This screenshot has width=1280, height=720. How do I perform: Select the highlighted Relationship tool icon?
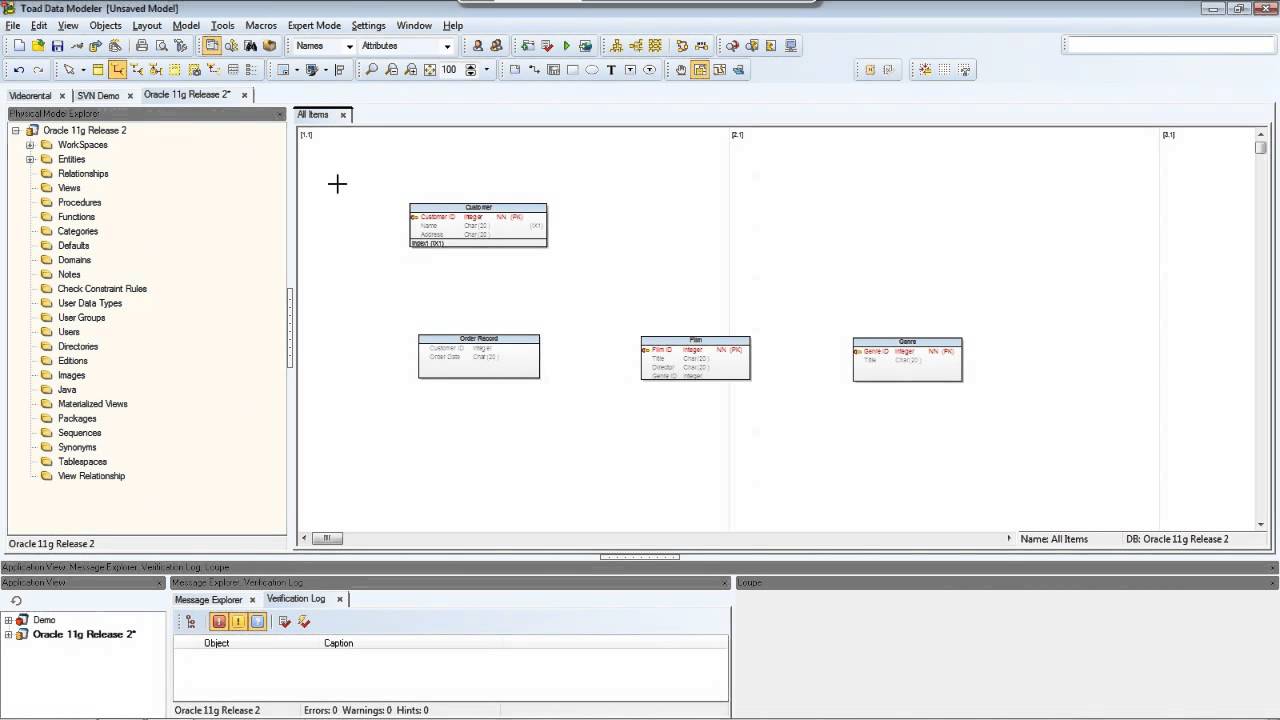pyautogui.click(x=117, y=70)
